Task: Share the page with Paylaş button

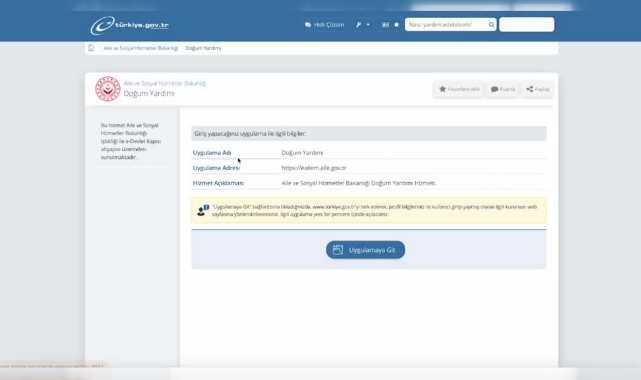Action: 538,89
